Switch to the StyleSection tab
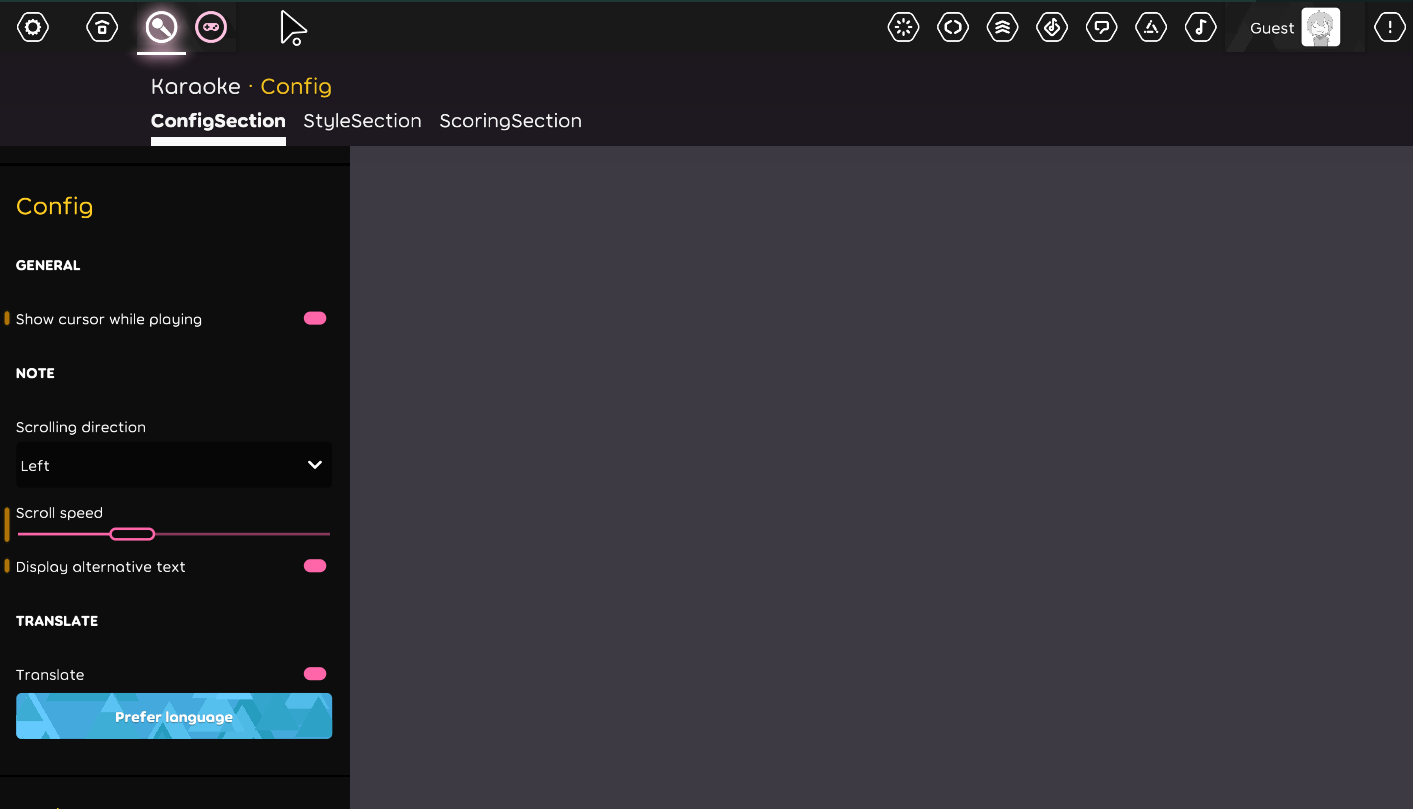The width and height of the screenshot is (1413, 809). point(362,120)
